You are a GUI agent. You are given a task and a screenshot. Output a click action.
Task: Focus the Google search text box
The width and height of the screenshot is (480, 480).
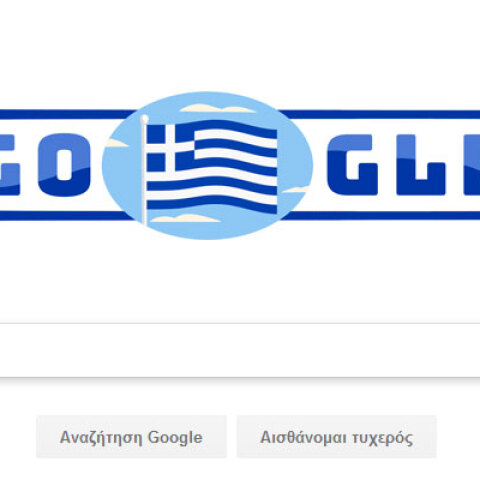(240, 350)
